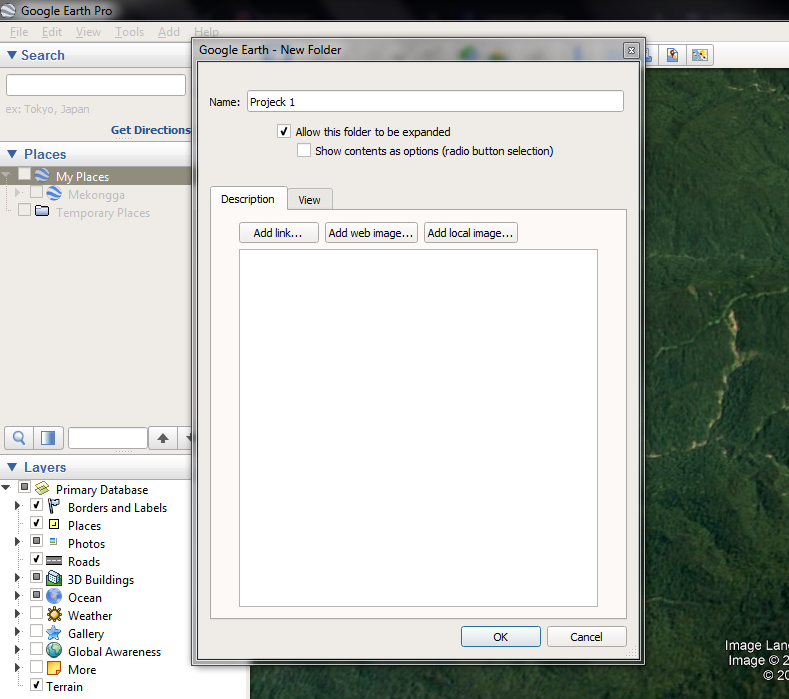Expand the 3D Buildings layer

click(x=18, y=578)
